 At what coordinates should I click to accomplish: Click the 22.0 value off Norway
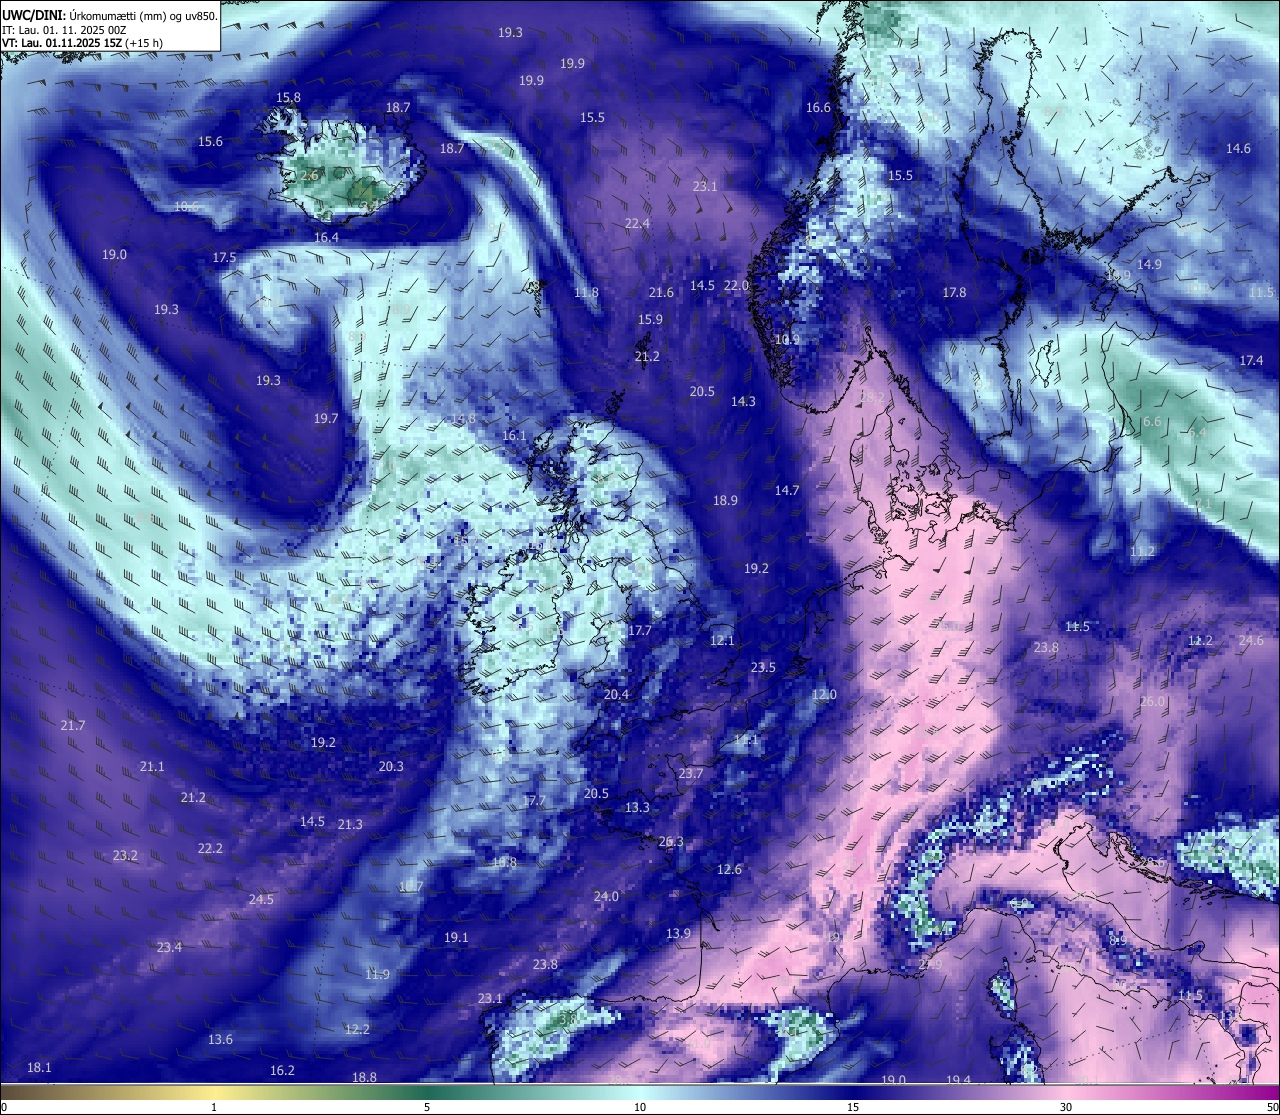tap(736, 285)
